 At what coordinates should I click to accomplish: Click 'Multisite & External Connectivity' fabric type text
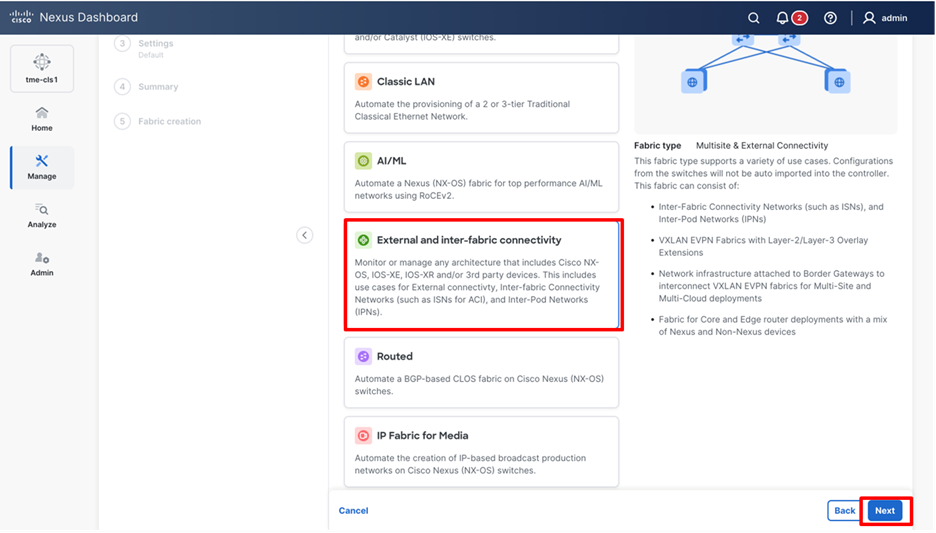762,146
